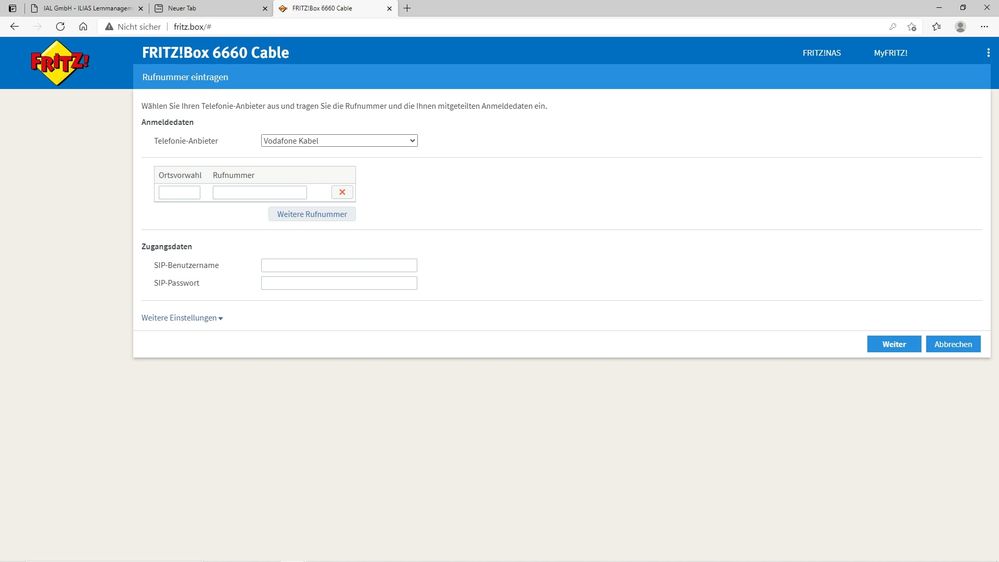Close the IAL GmbH ILIAS tab

(141, 8)
